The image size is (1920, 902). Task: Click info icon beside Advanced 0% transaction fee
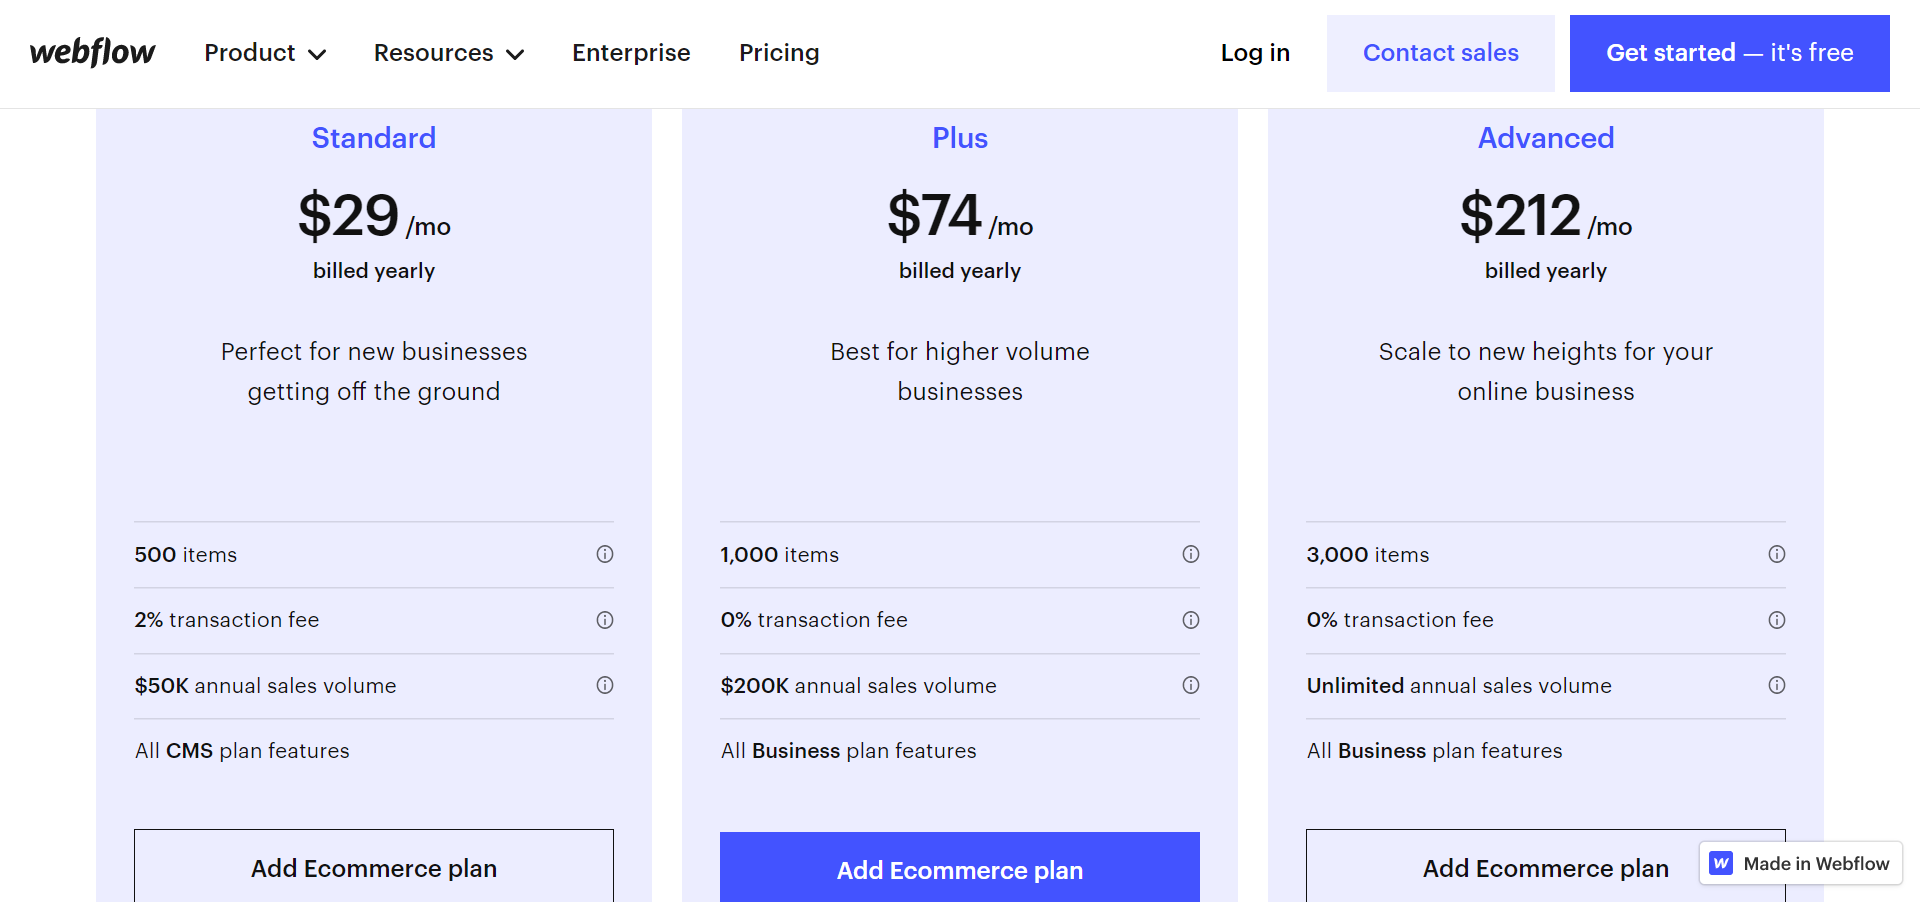pyautogui.click(x=1777, y=620)
